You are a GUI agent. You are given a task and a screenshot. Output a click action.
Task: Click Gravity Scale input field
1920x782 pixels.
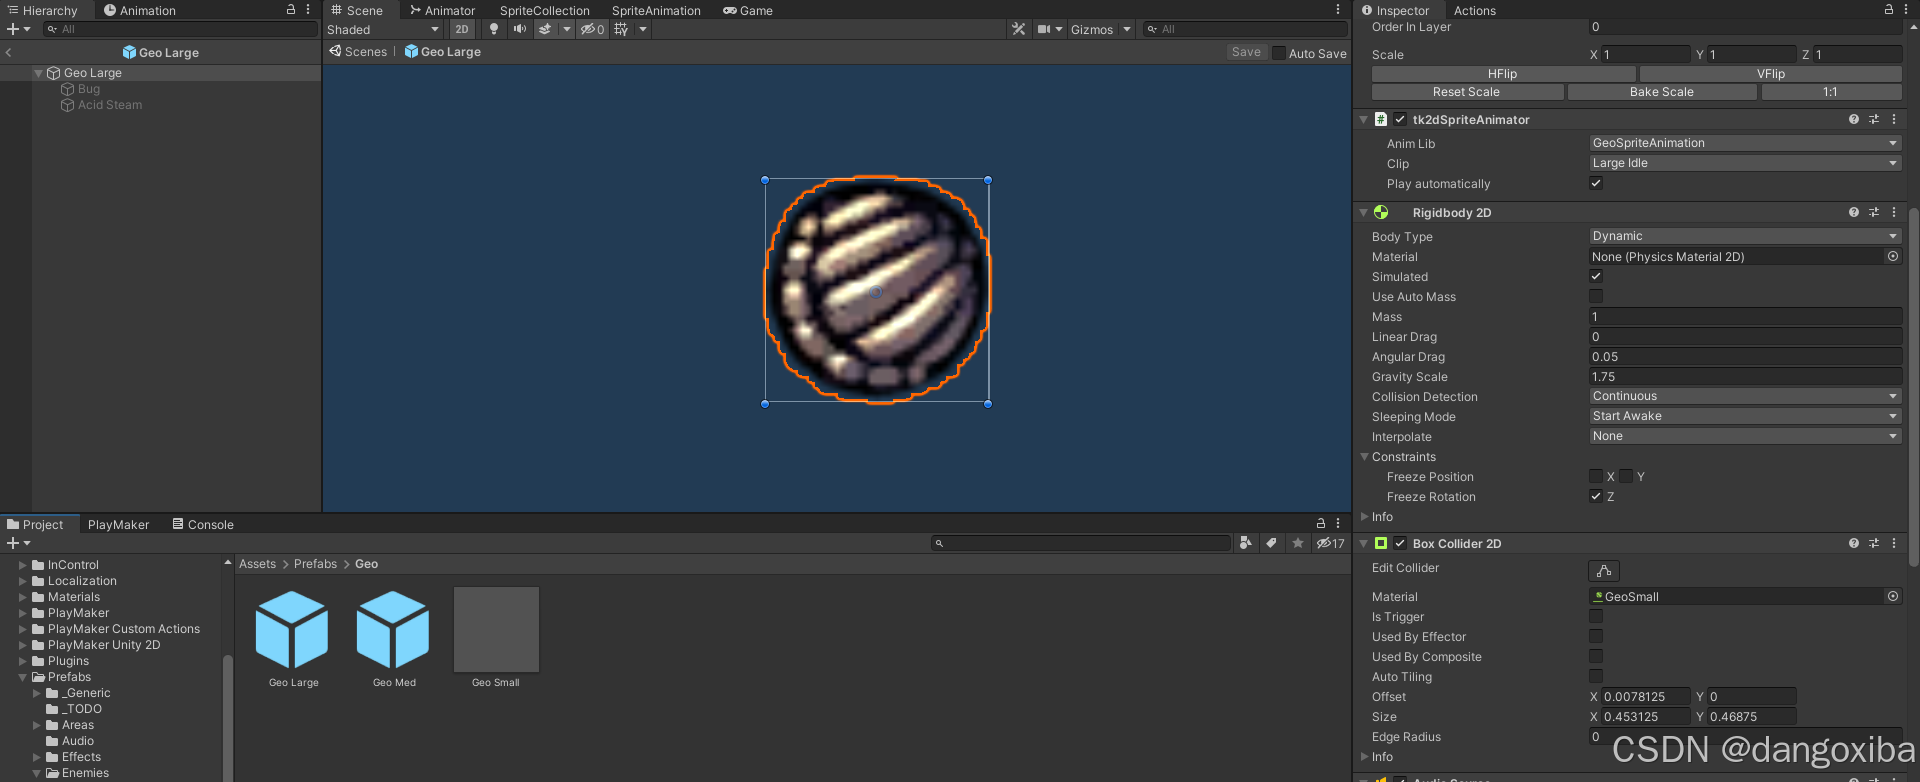click(1745, 377)
